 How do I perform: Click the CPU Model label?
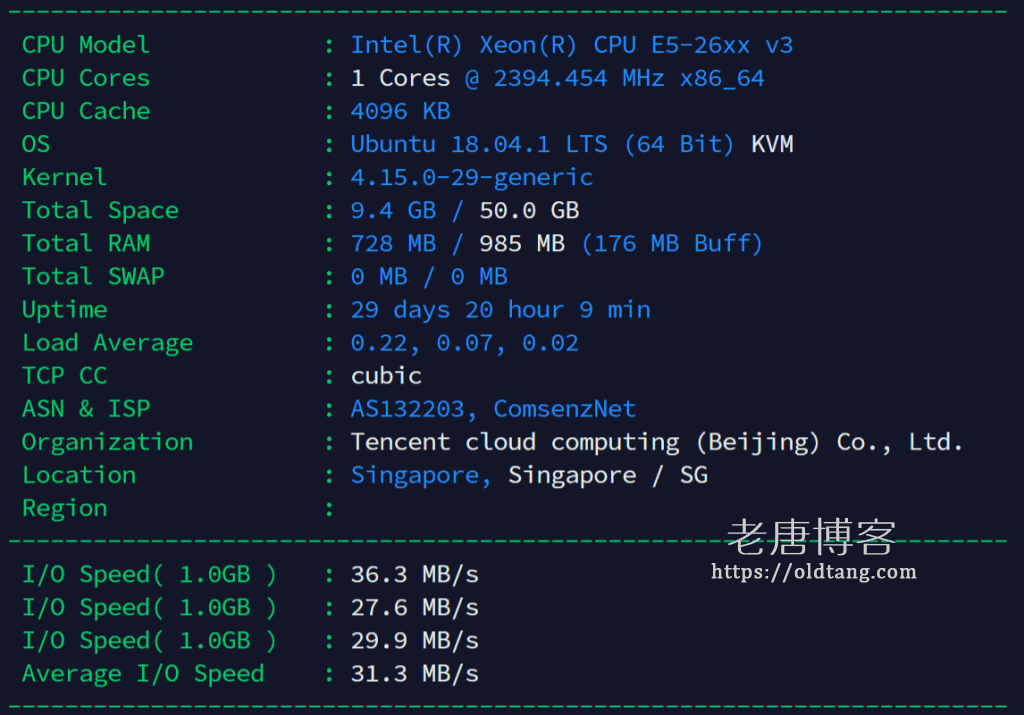(86, 45)
